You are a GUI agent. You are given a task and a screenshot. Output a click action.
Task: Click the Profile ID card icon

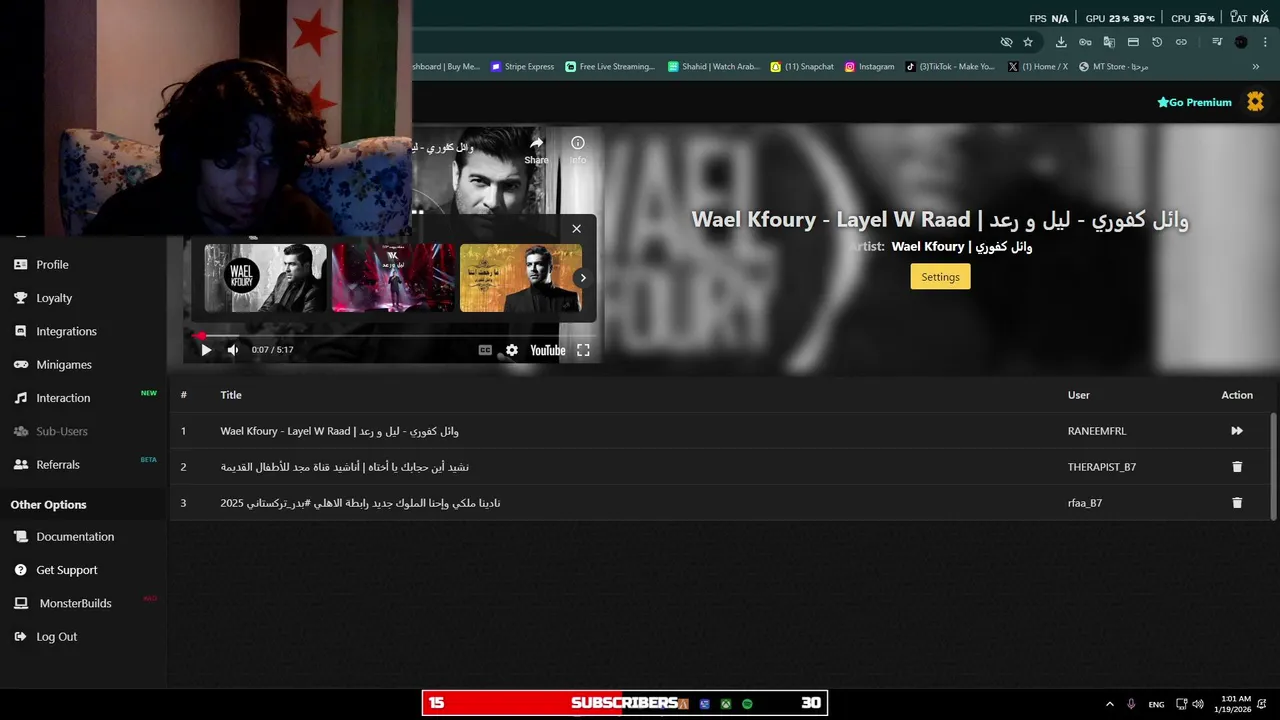(x=20, y=265)
